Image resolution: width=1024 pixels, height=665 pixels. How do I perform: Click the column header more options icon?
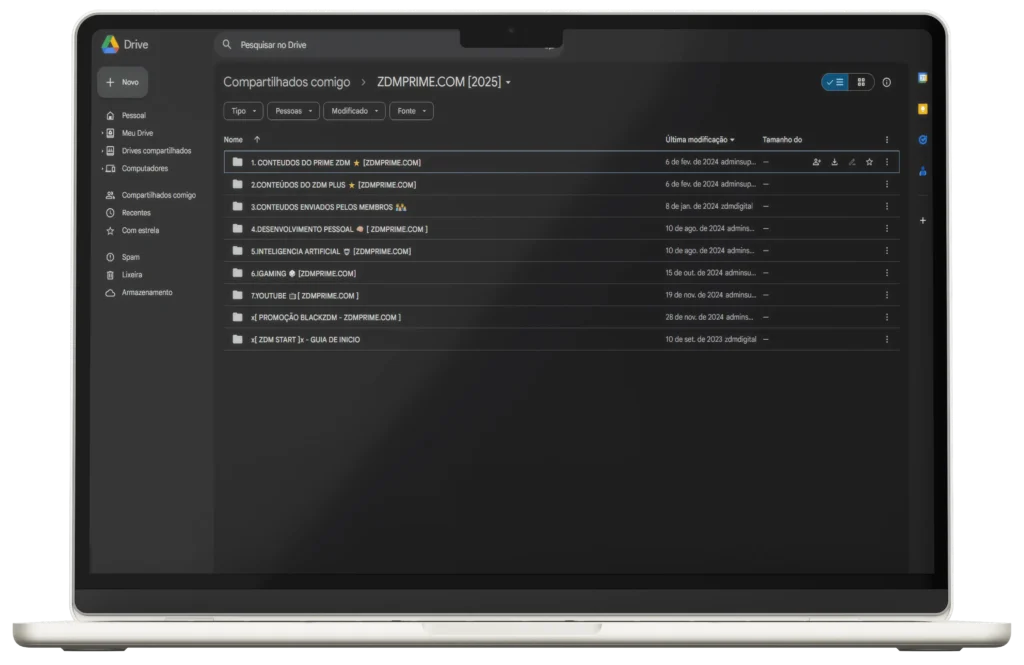coord(887,140)
